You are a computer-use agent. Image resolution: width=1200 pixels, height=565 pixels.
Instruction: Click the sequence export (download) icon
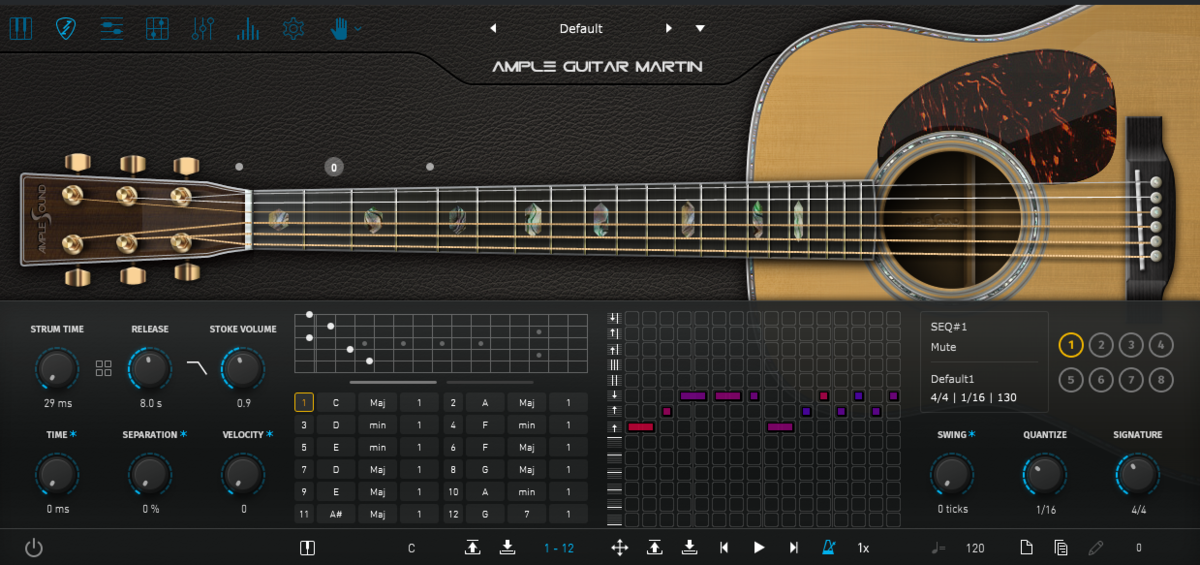(x=689, y=547)
